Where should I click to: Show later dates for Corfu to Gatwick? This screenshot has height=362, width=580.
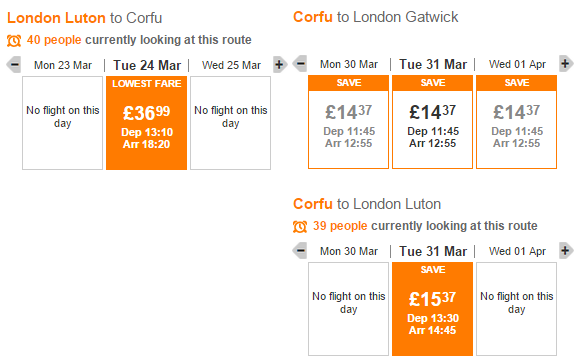click(566, 64)
